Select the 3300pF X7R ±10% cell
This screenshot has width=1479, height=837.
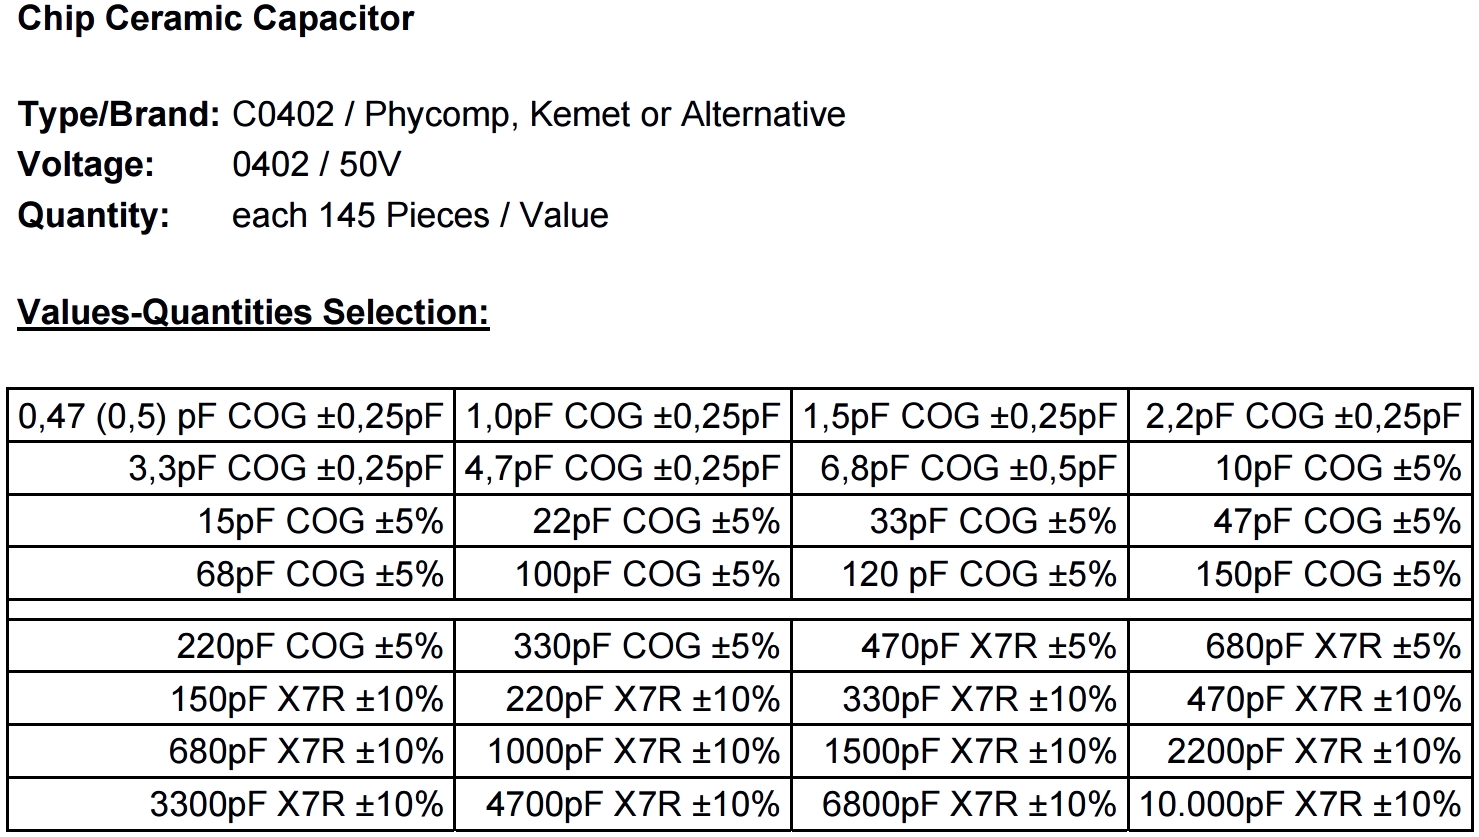coord(296,805)
